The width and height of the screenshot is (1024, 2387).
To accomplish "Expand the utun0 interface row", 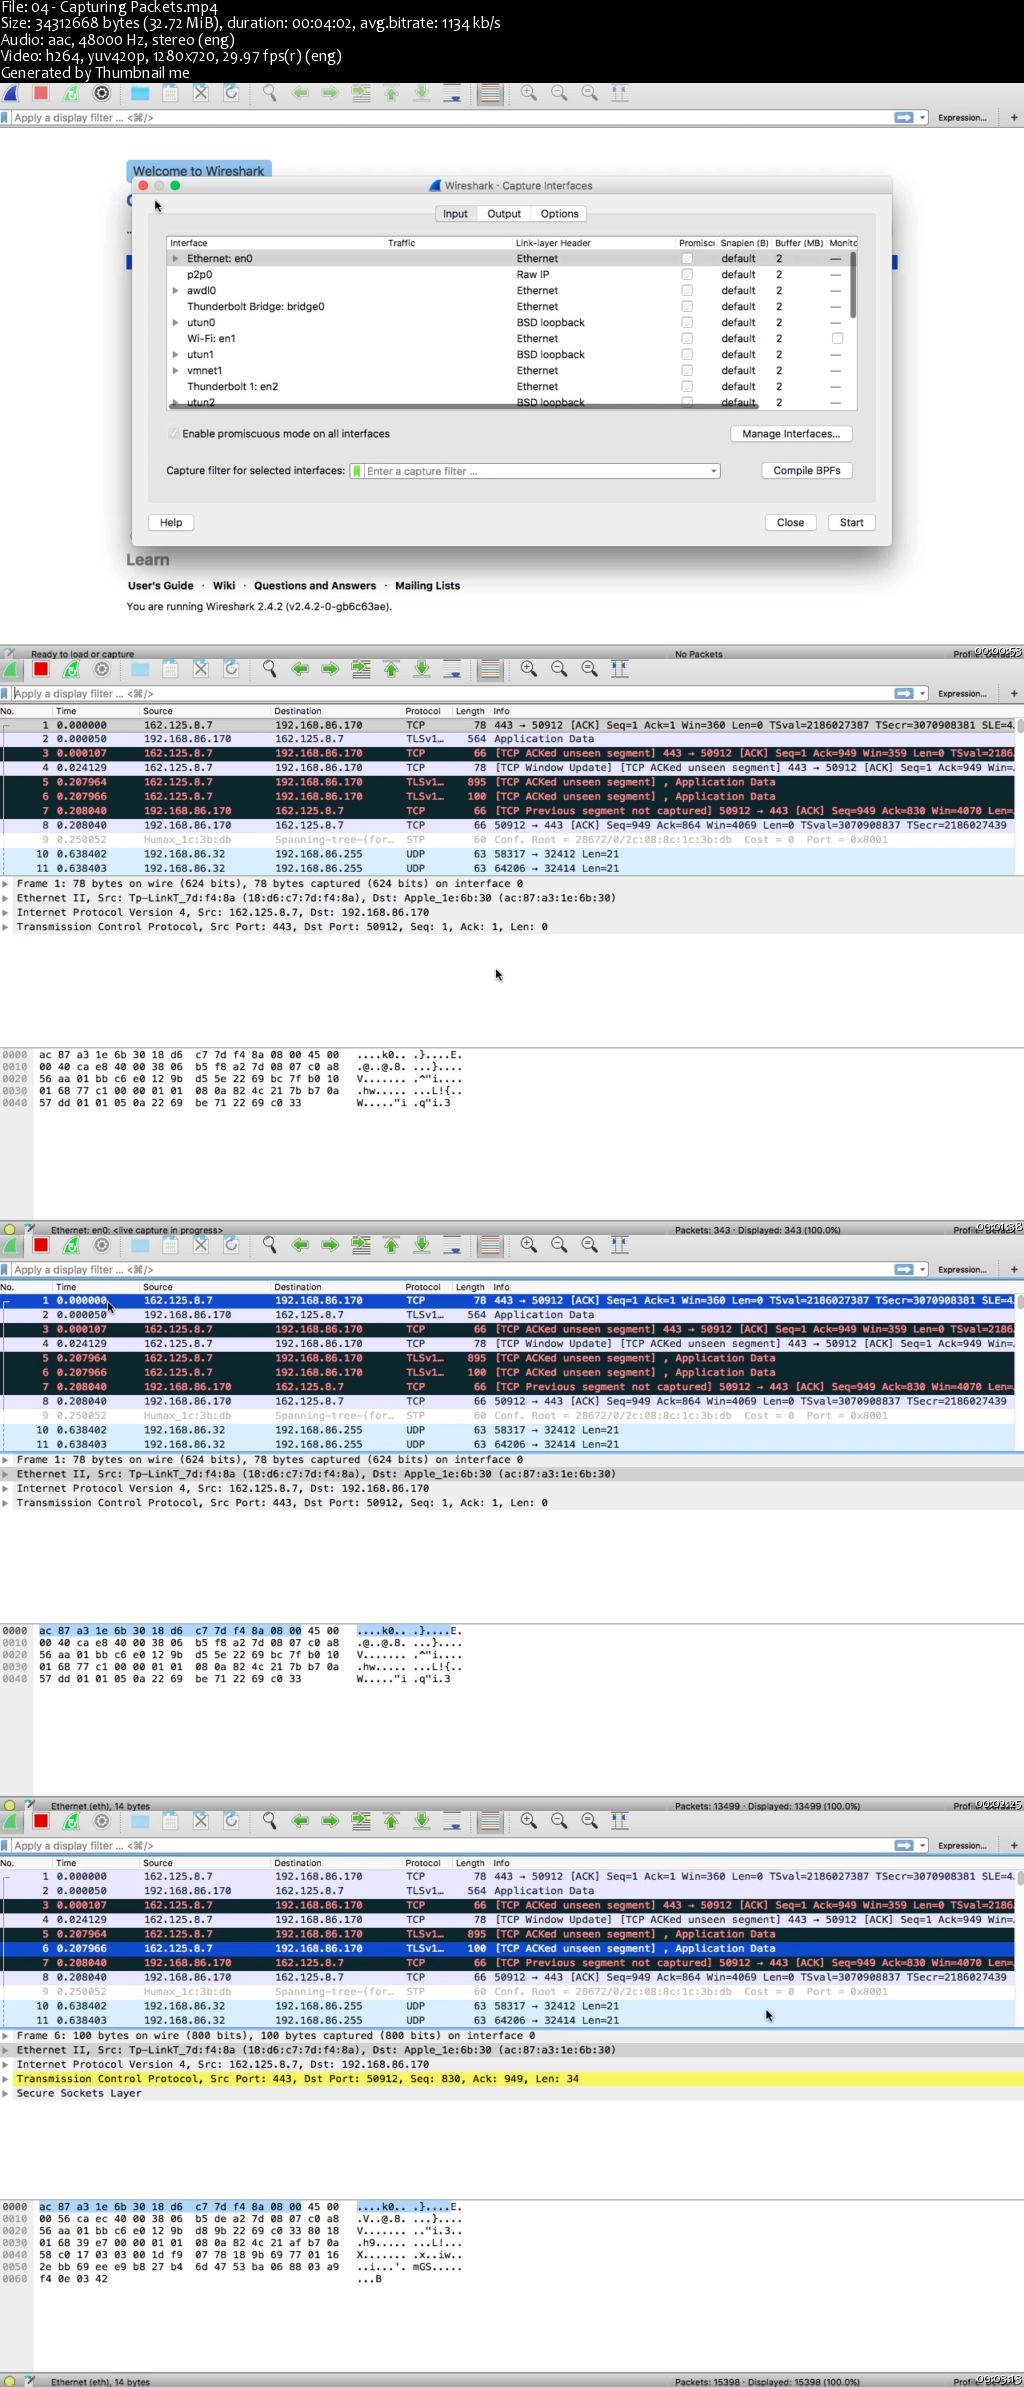I will 176,322.
